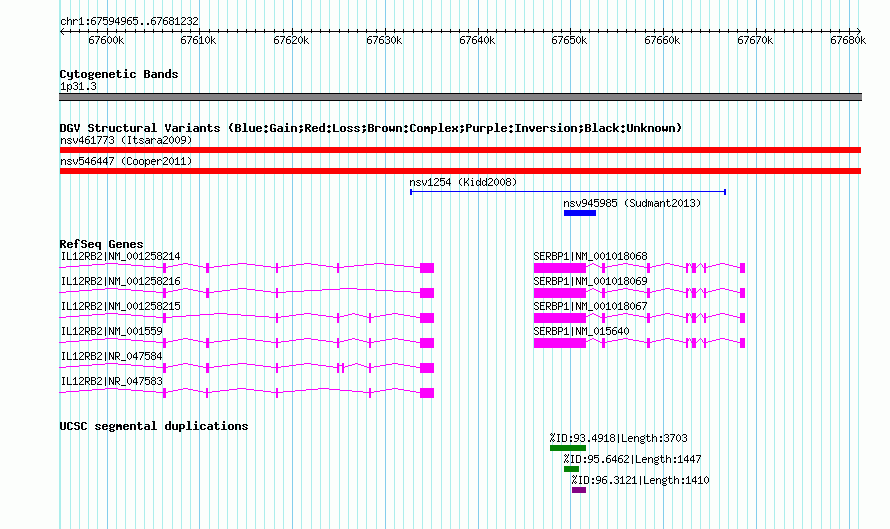The height and width of the screenshot is (529, 890).
Task: Open the DGV Structural Variants track title
Action: (371, 128)
